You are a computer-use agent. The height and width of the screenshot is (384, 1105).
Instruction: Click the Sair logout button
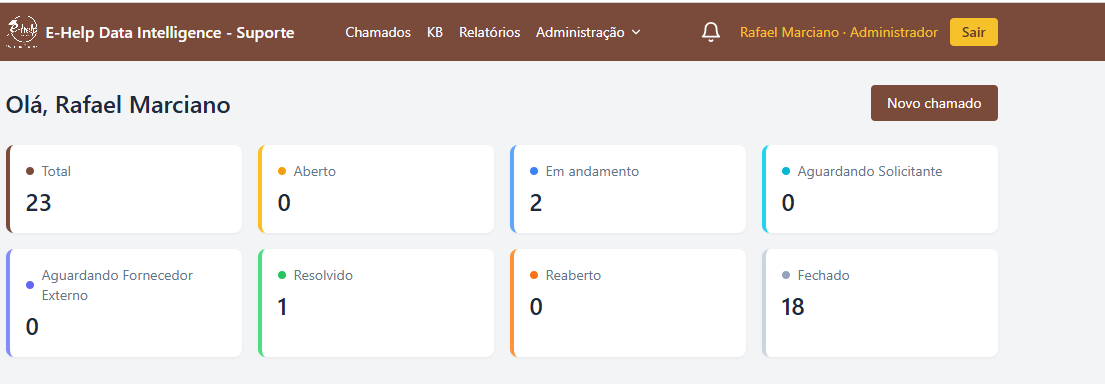973,32
